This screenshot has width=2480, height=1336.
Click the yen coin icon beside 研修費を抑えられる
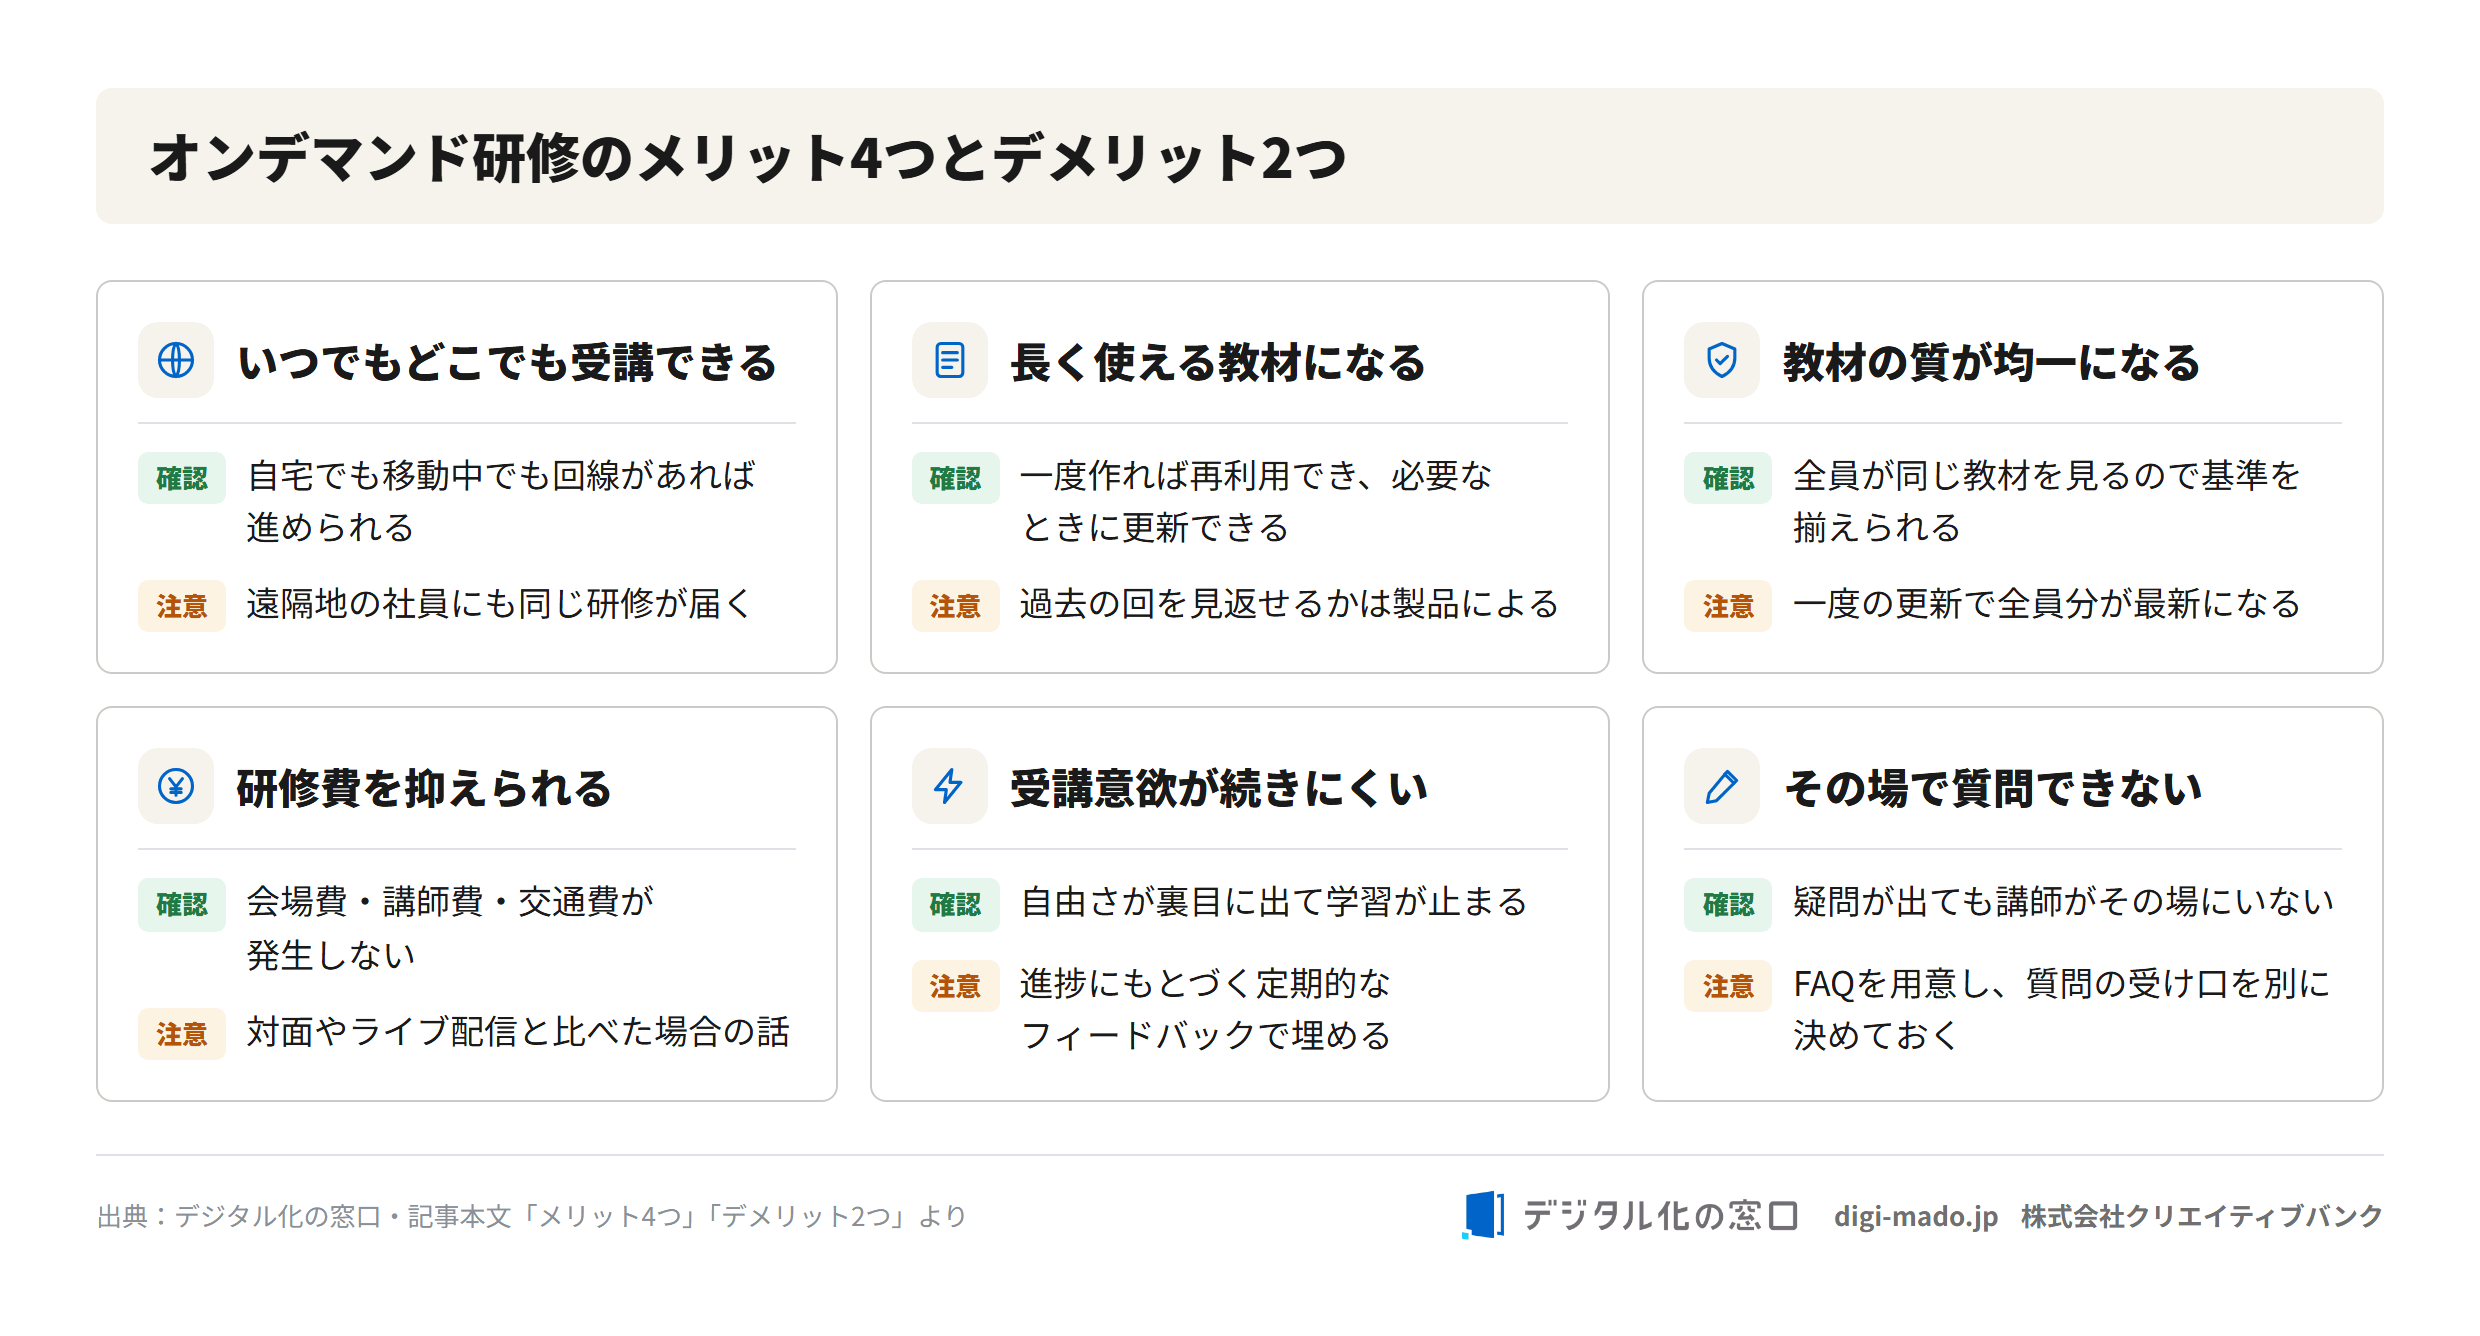(176, 786)
